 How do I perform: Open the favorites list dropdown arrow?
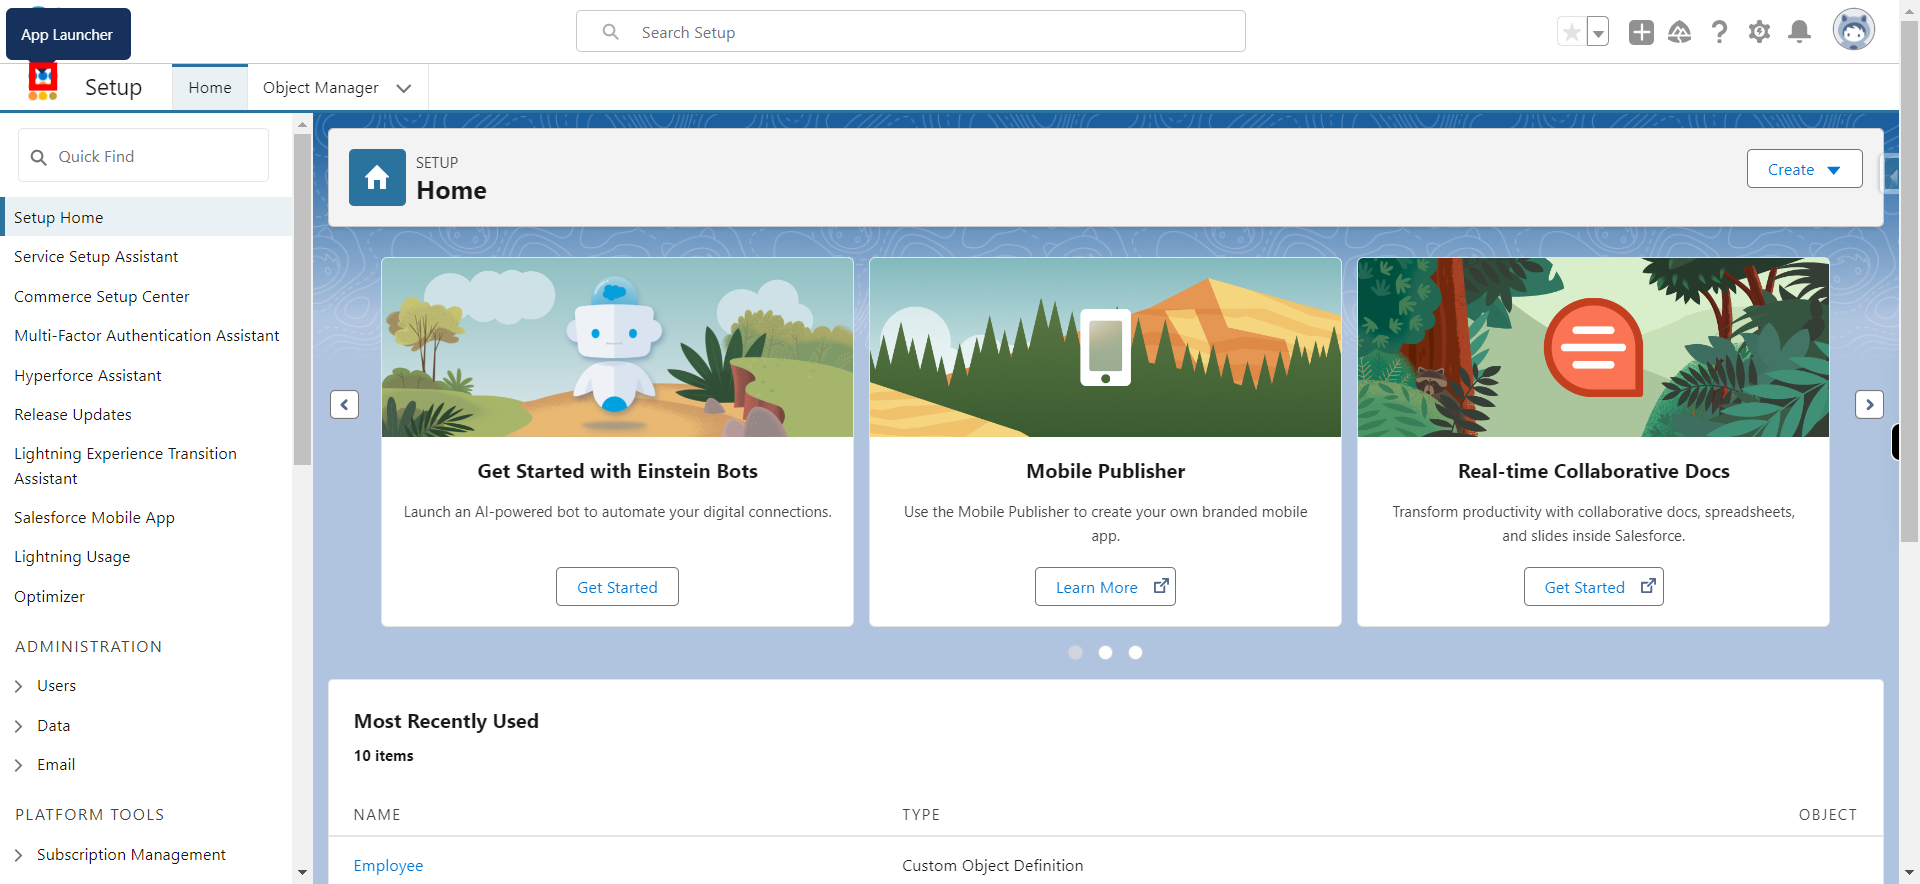[1598, 33]
